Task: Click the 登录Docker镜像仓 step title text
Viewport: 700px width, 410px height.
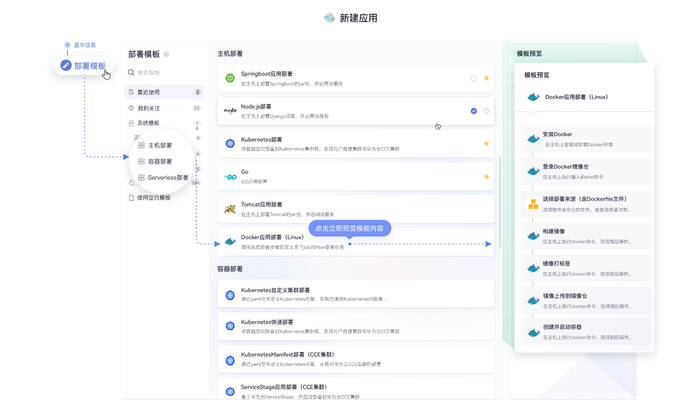Action: (x=565, y=167)
